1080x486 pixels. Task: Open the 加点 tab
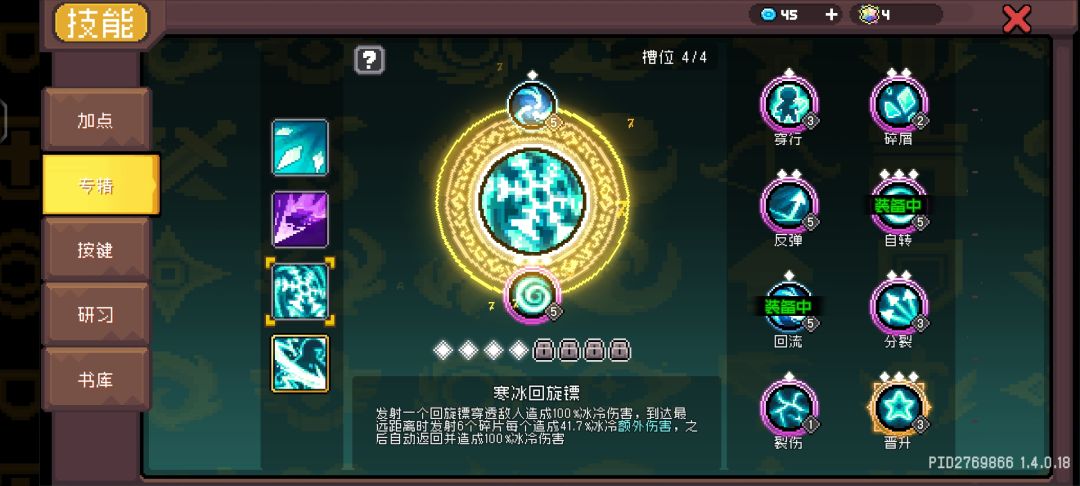click(96, 120)
